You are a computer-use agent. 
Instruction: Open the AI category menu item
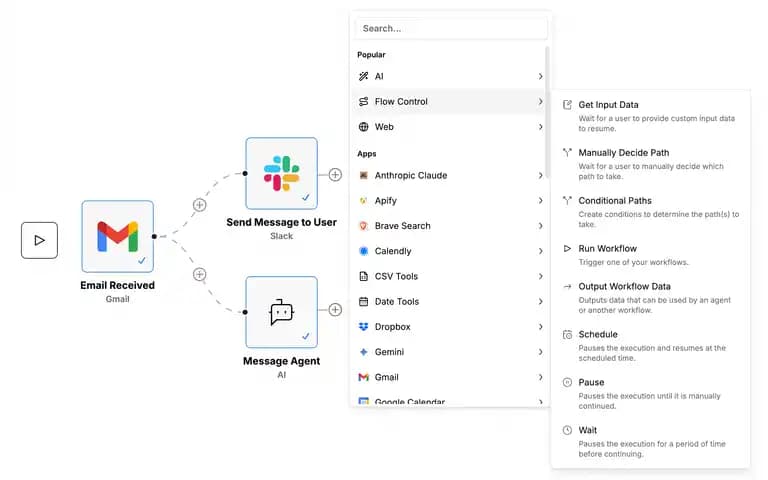click(x=450, y=76)
